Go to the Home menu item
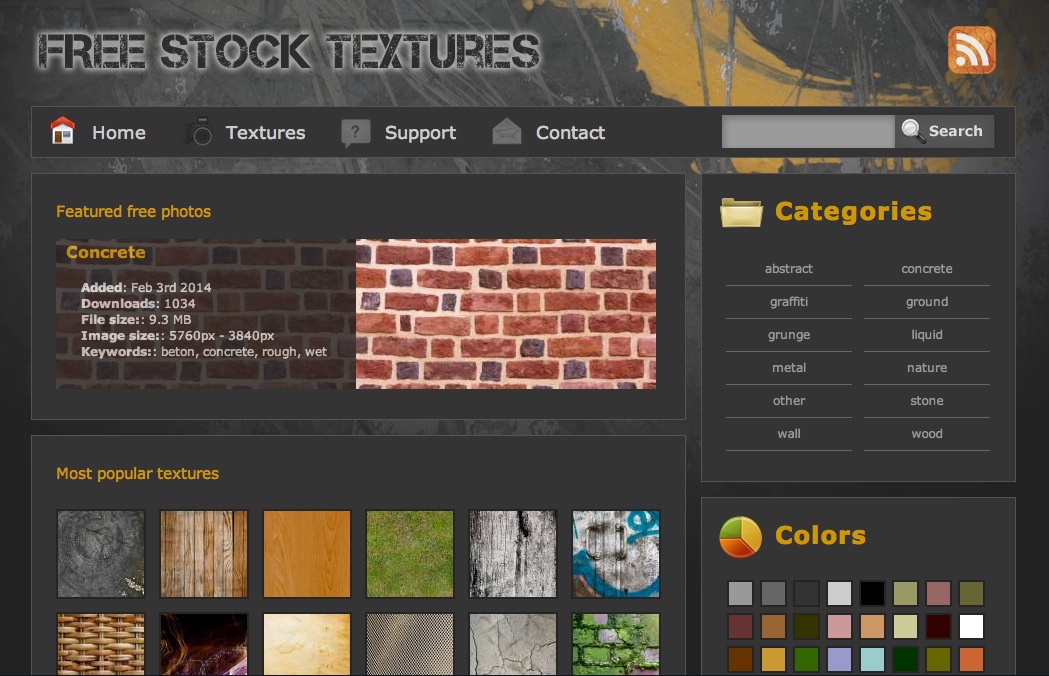Viewport: 1049px width, 676px height. click(x=118, y=133)
